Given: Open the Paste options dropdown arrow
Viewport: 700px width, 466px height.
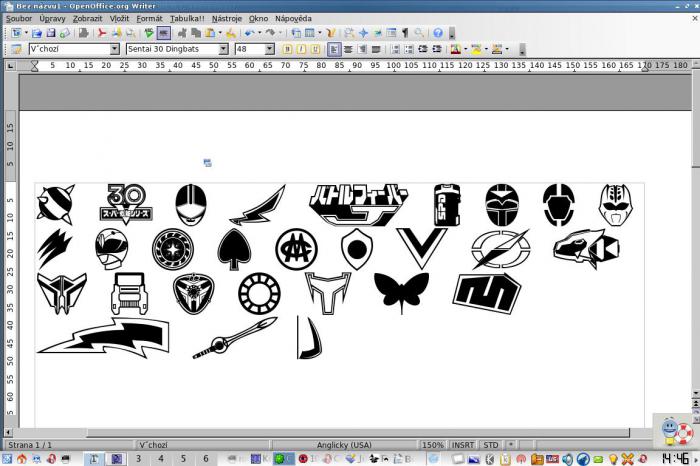Looking at the screenshot, I should click(220, 33).
